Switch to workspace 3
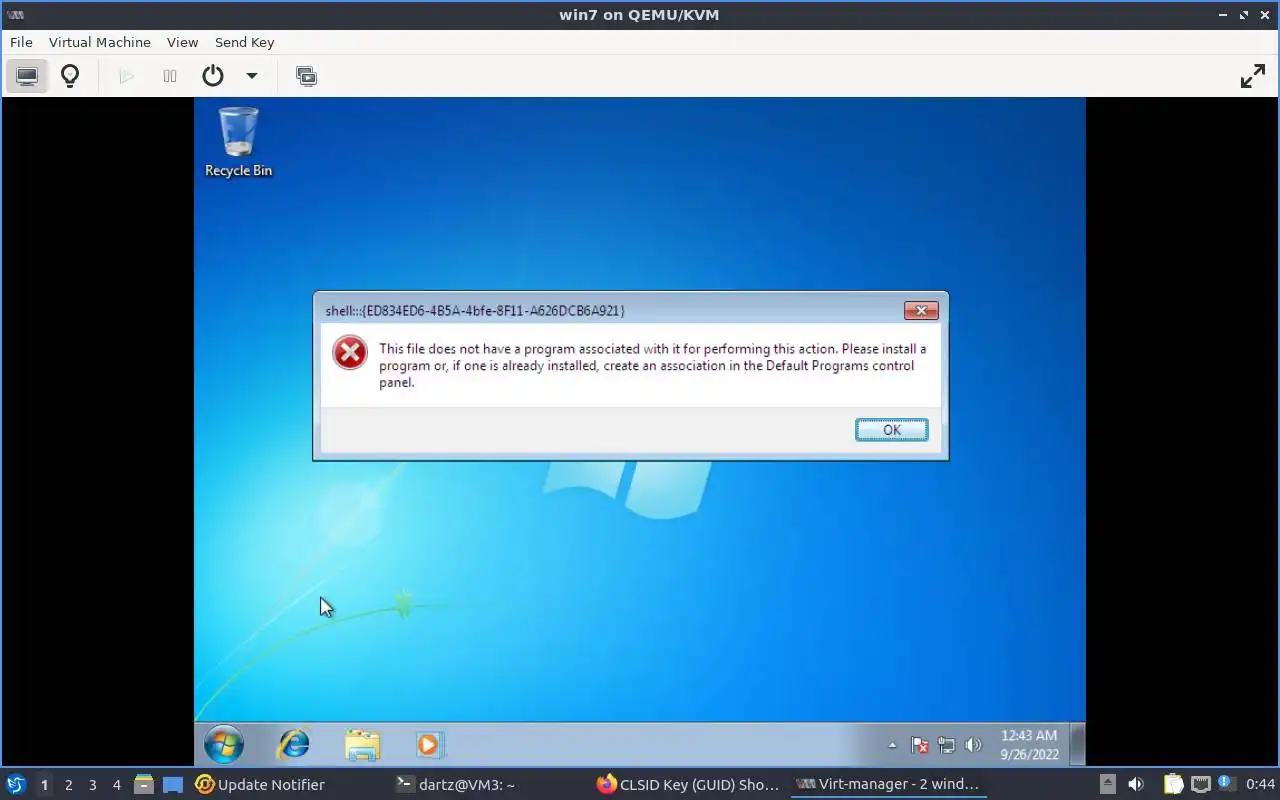The width and height of the screenshot is (1280, 800). [93, 785]
